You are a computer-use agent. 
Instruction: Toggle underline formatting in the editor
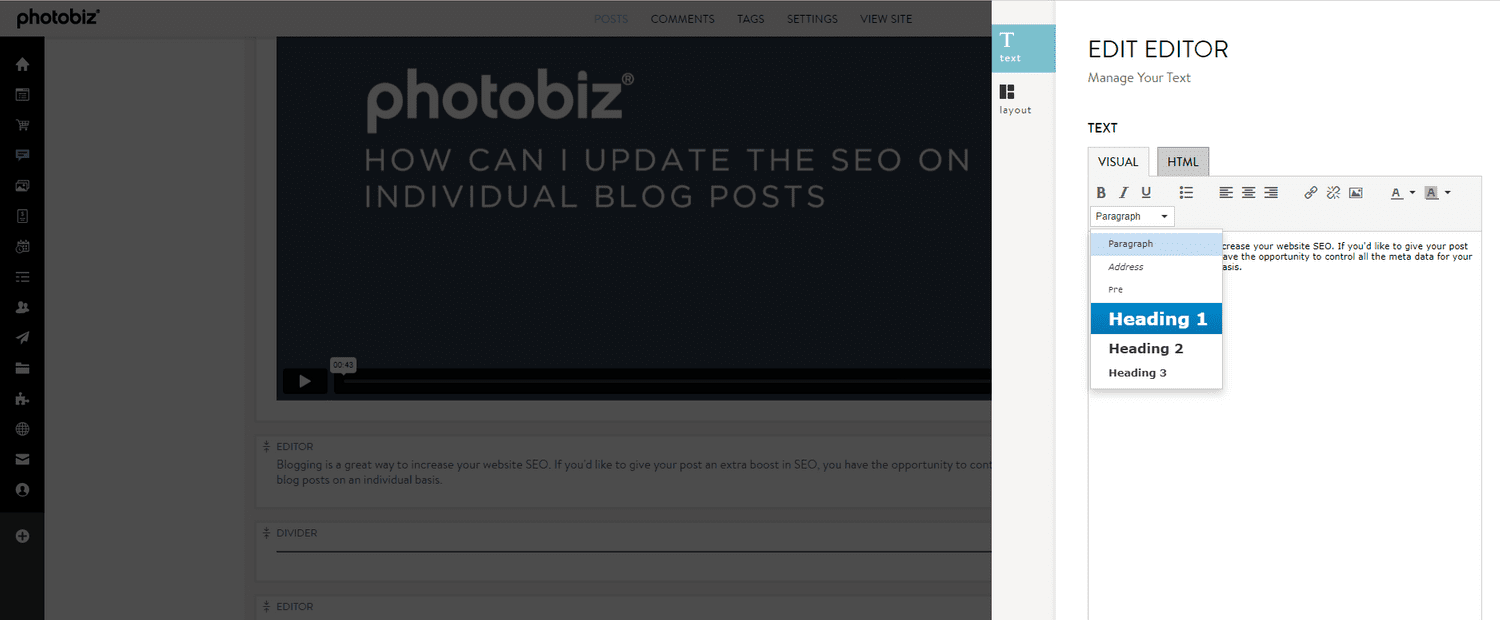pyautogui.click(x=1146, y=192)
